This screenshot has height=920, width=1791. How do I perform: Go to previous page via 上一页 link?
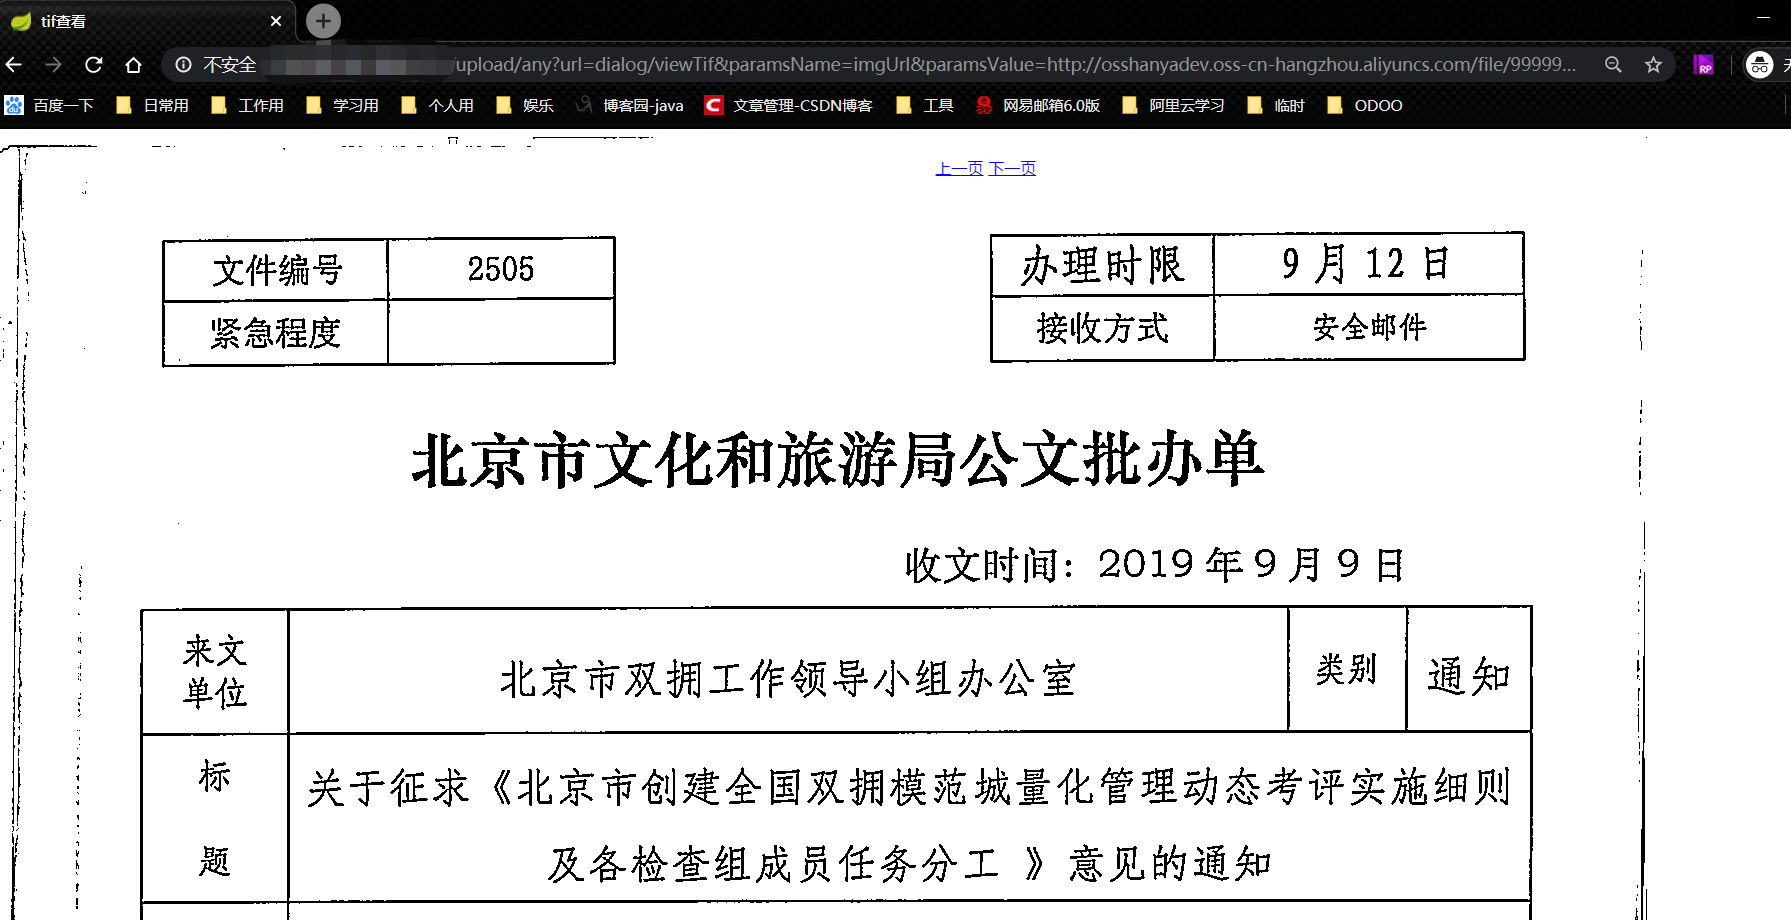pos(957,168)
